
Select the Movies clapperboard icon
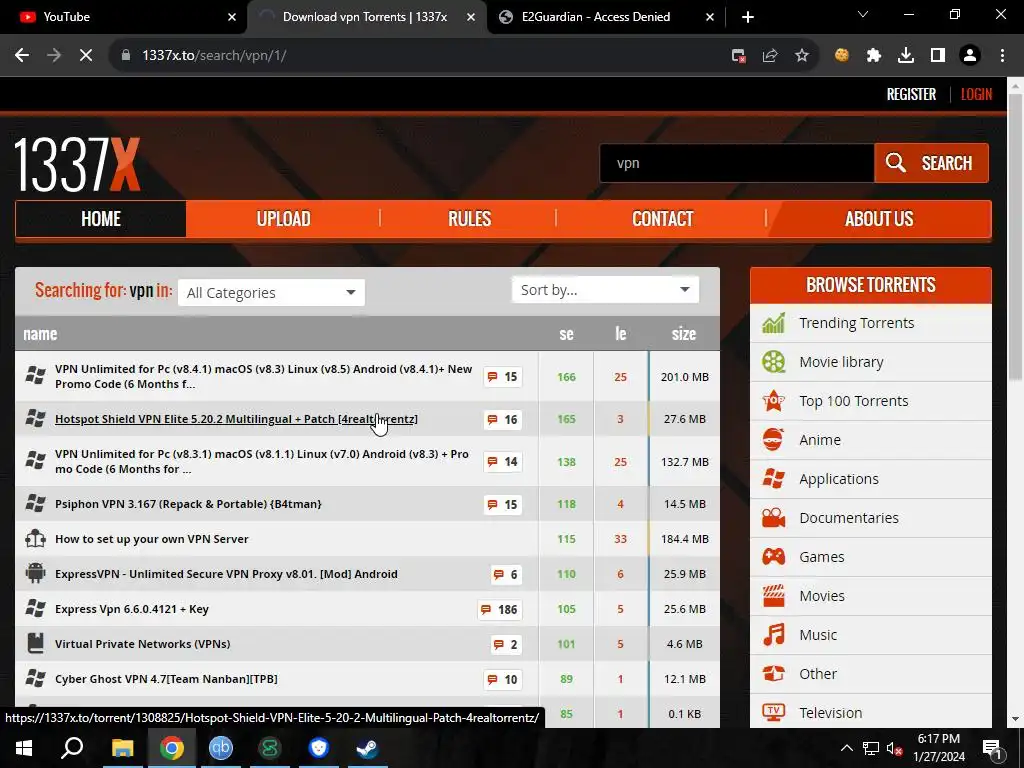click(774, 596)
